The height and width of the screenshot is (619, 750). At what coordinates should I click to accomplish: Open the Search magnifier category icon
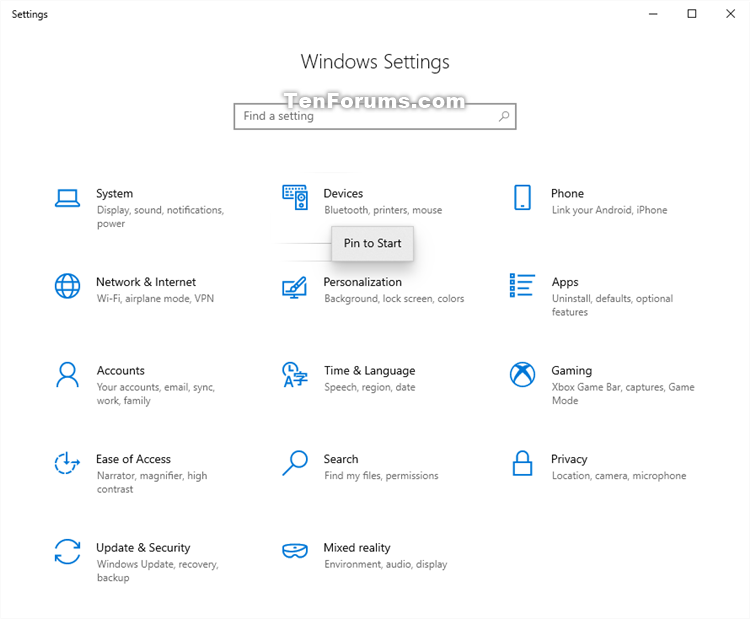click(295, 463)
